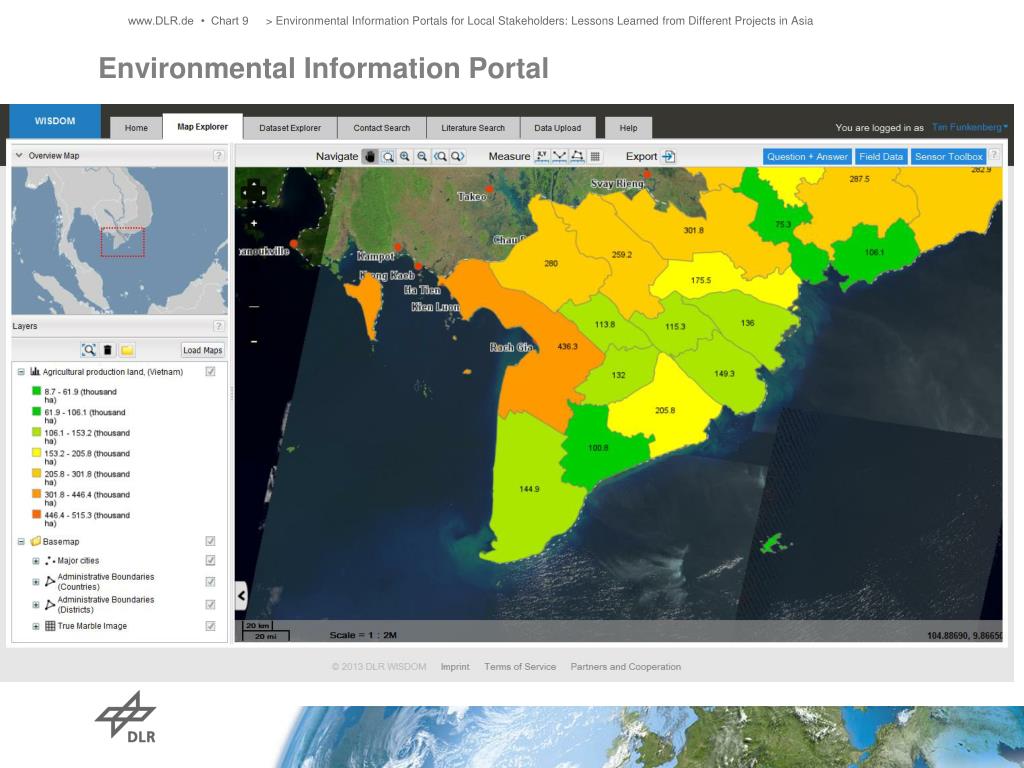Click the plus zoom-in on map slider
Image resolution: width=1024 pixels, height=768 pixels.
pyautogui.click(x=254, y=223)
